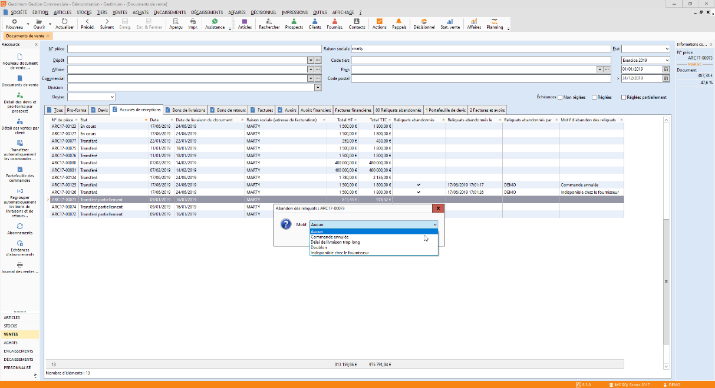Choose Indisponible chez le fournisseur option
Screen dimensions: 715x388
[374, 253]
